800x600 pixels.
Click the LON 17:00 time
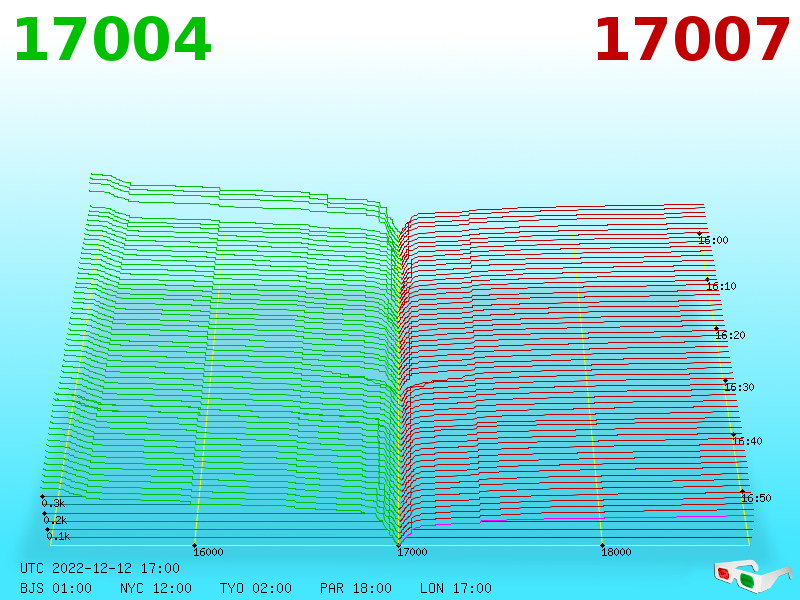click(x=456, y=588)
